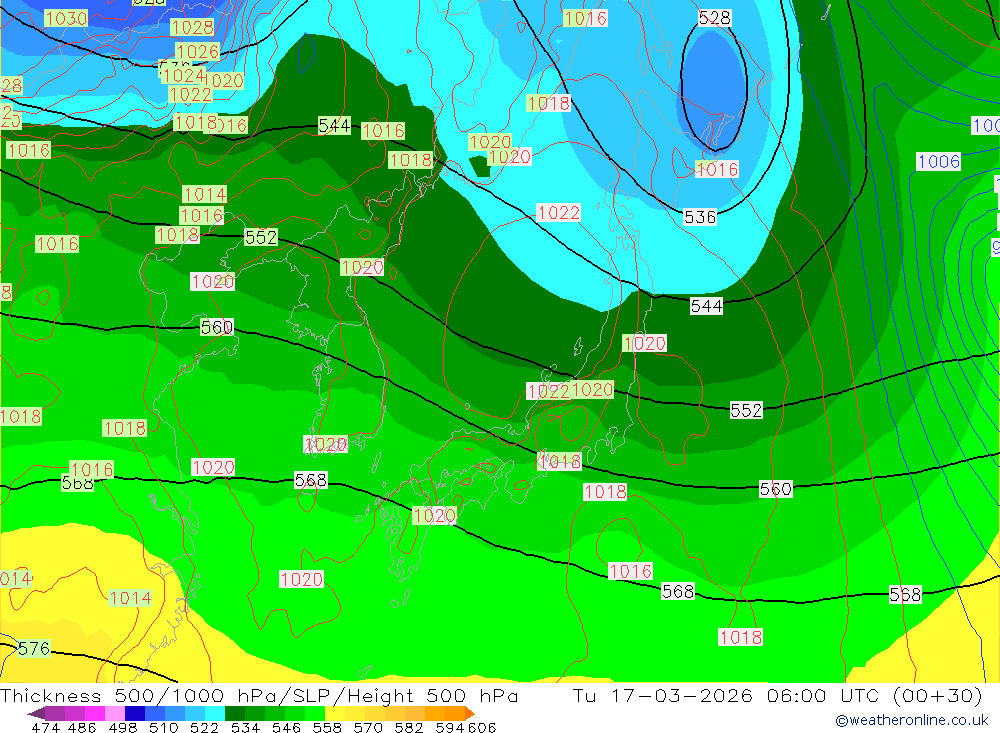Pick the dark blue swatch in the legend
This screenshot has height=733, width=1000.
point(135,713)
